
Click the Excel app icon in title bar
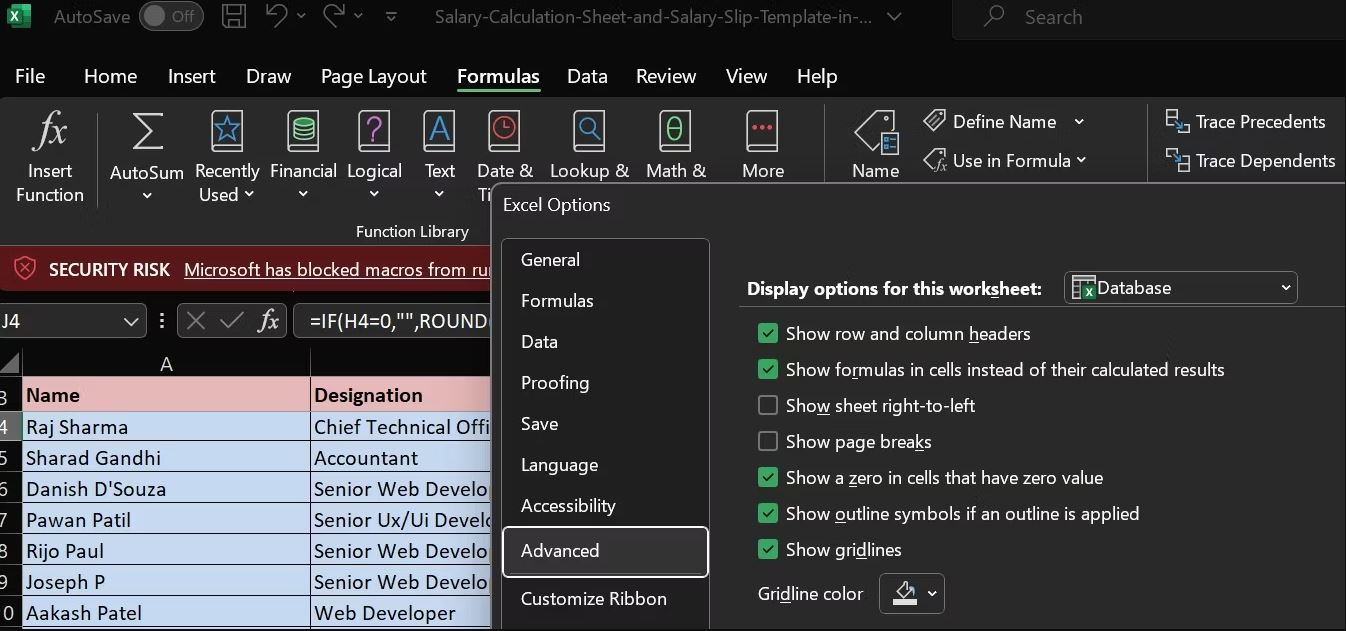pos(18,16)
